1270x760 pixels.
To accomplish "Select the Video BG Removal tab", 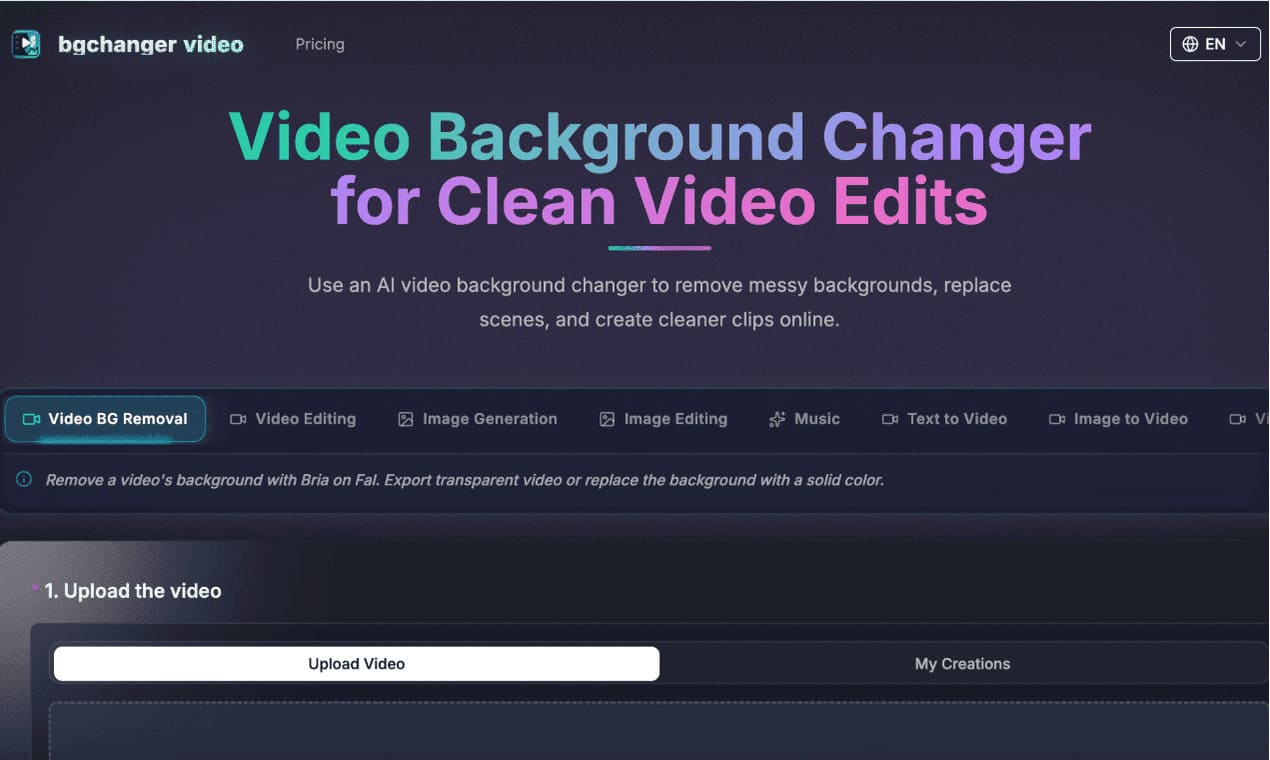I will [105, 419].
